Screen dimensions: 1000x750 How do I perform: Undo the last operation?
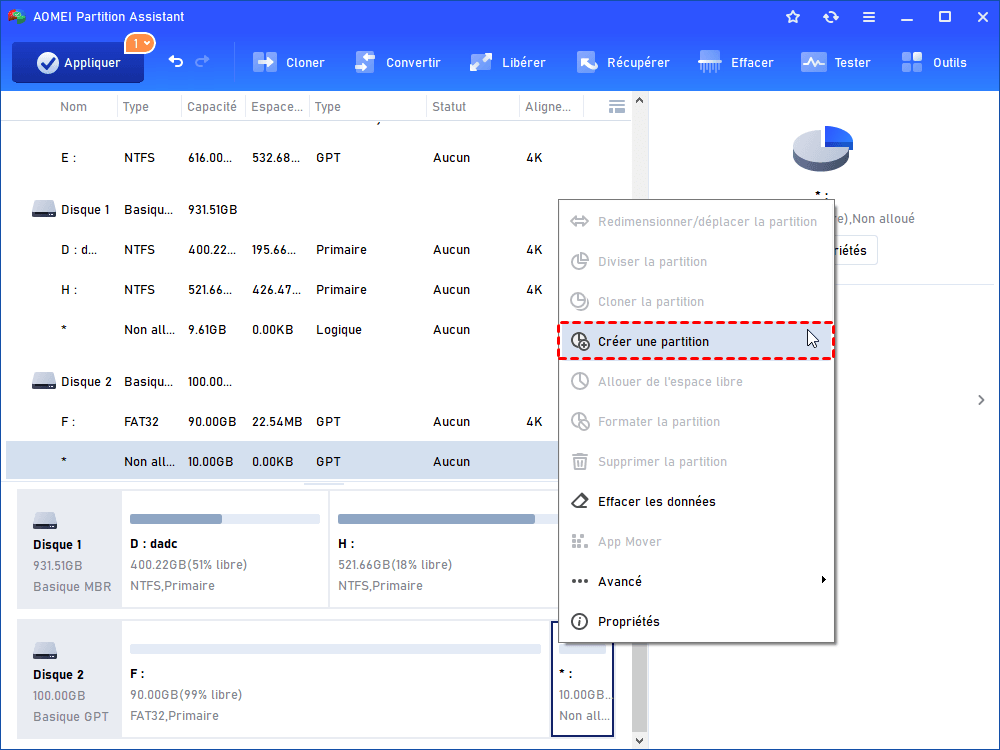pyautogui.click(x=176, y=61)
